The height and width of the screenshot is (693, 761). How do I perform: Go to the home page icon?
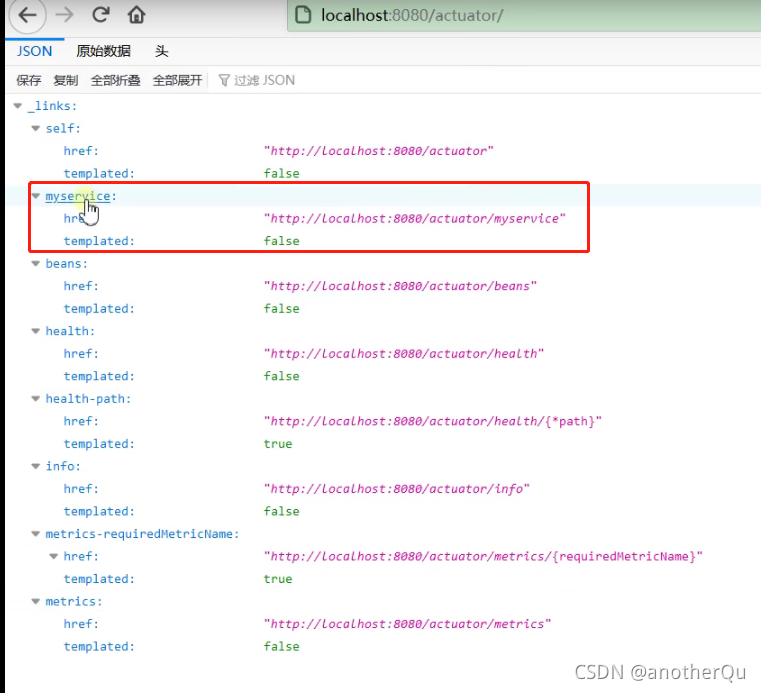click(136, 15)
